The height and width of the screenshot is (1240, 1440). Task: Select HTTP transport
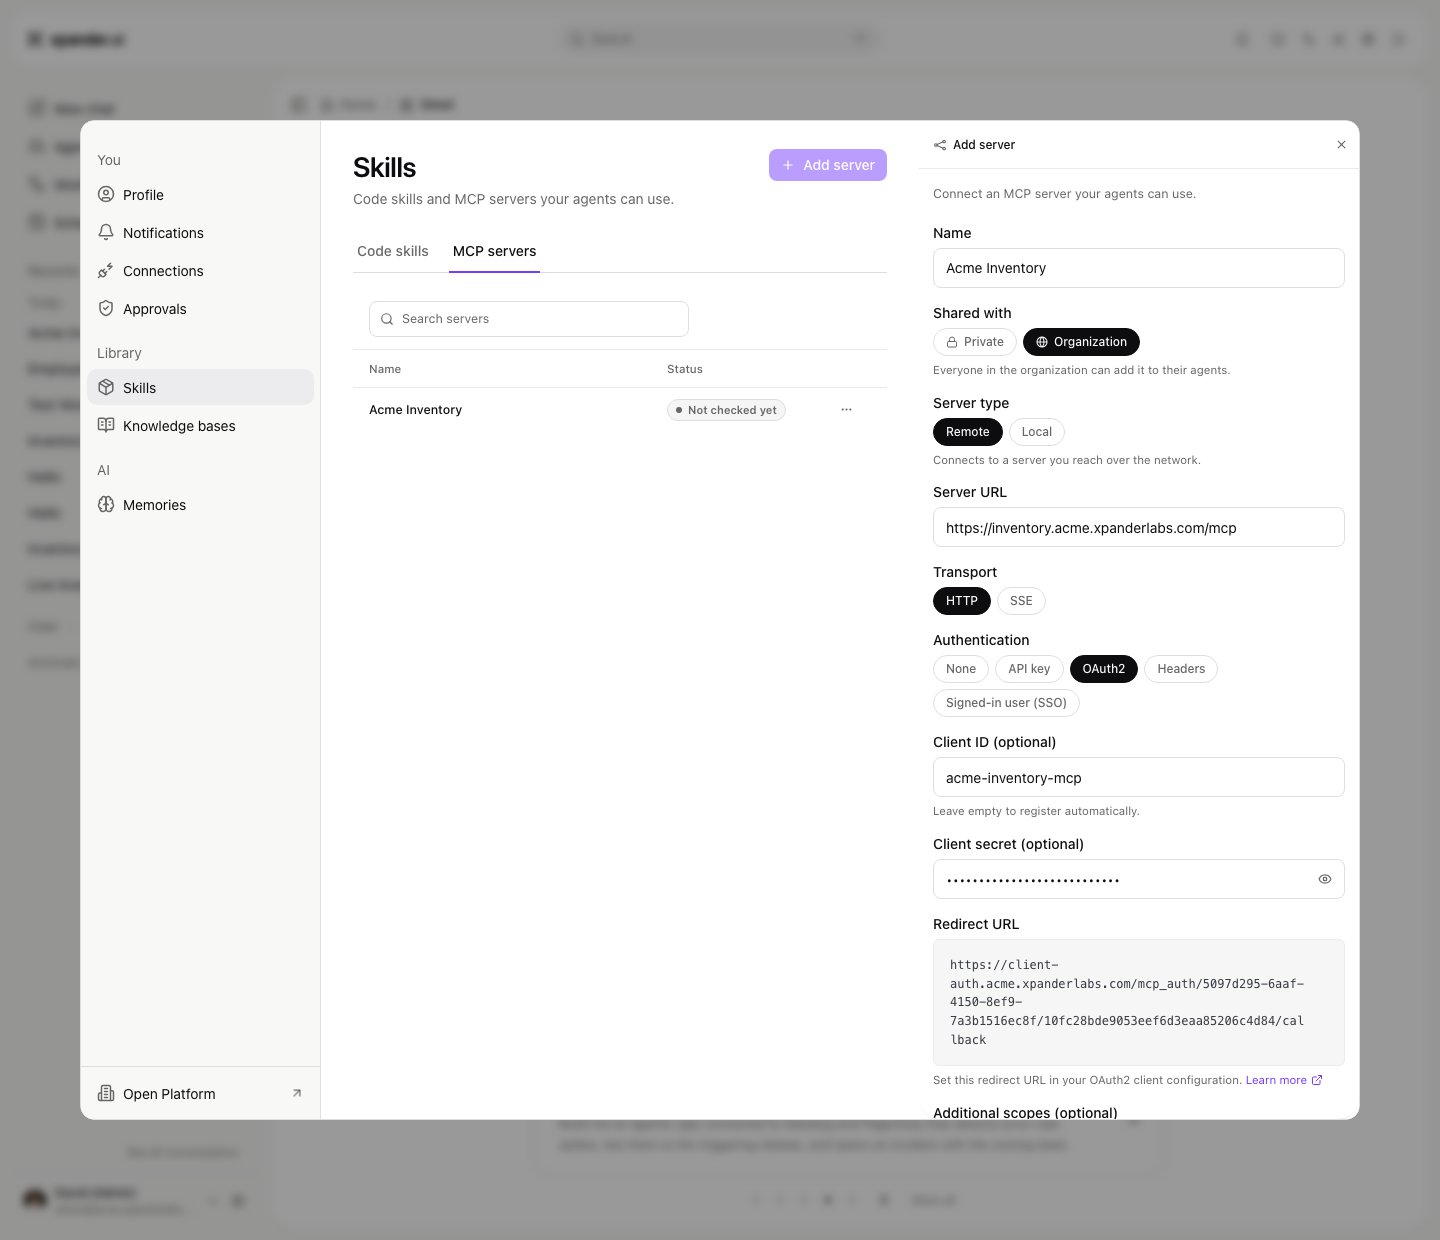[x=962, y=601]
